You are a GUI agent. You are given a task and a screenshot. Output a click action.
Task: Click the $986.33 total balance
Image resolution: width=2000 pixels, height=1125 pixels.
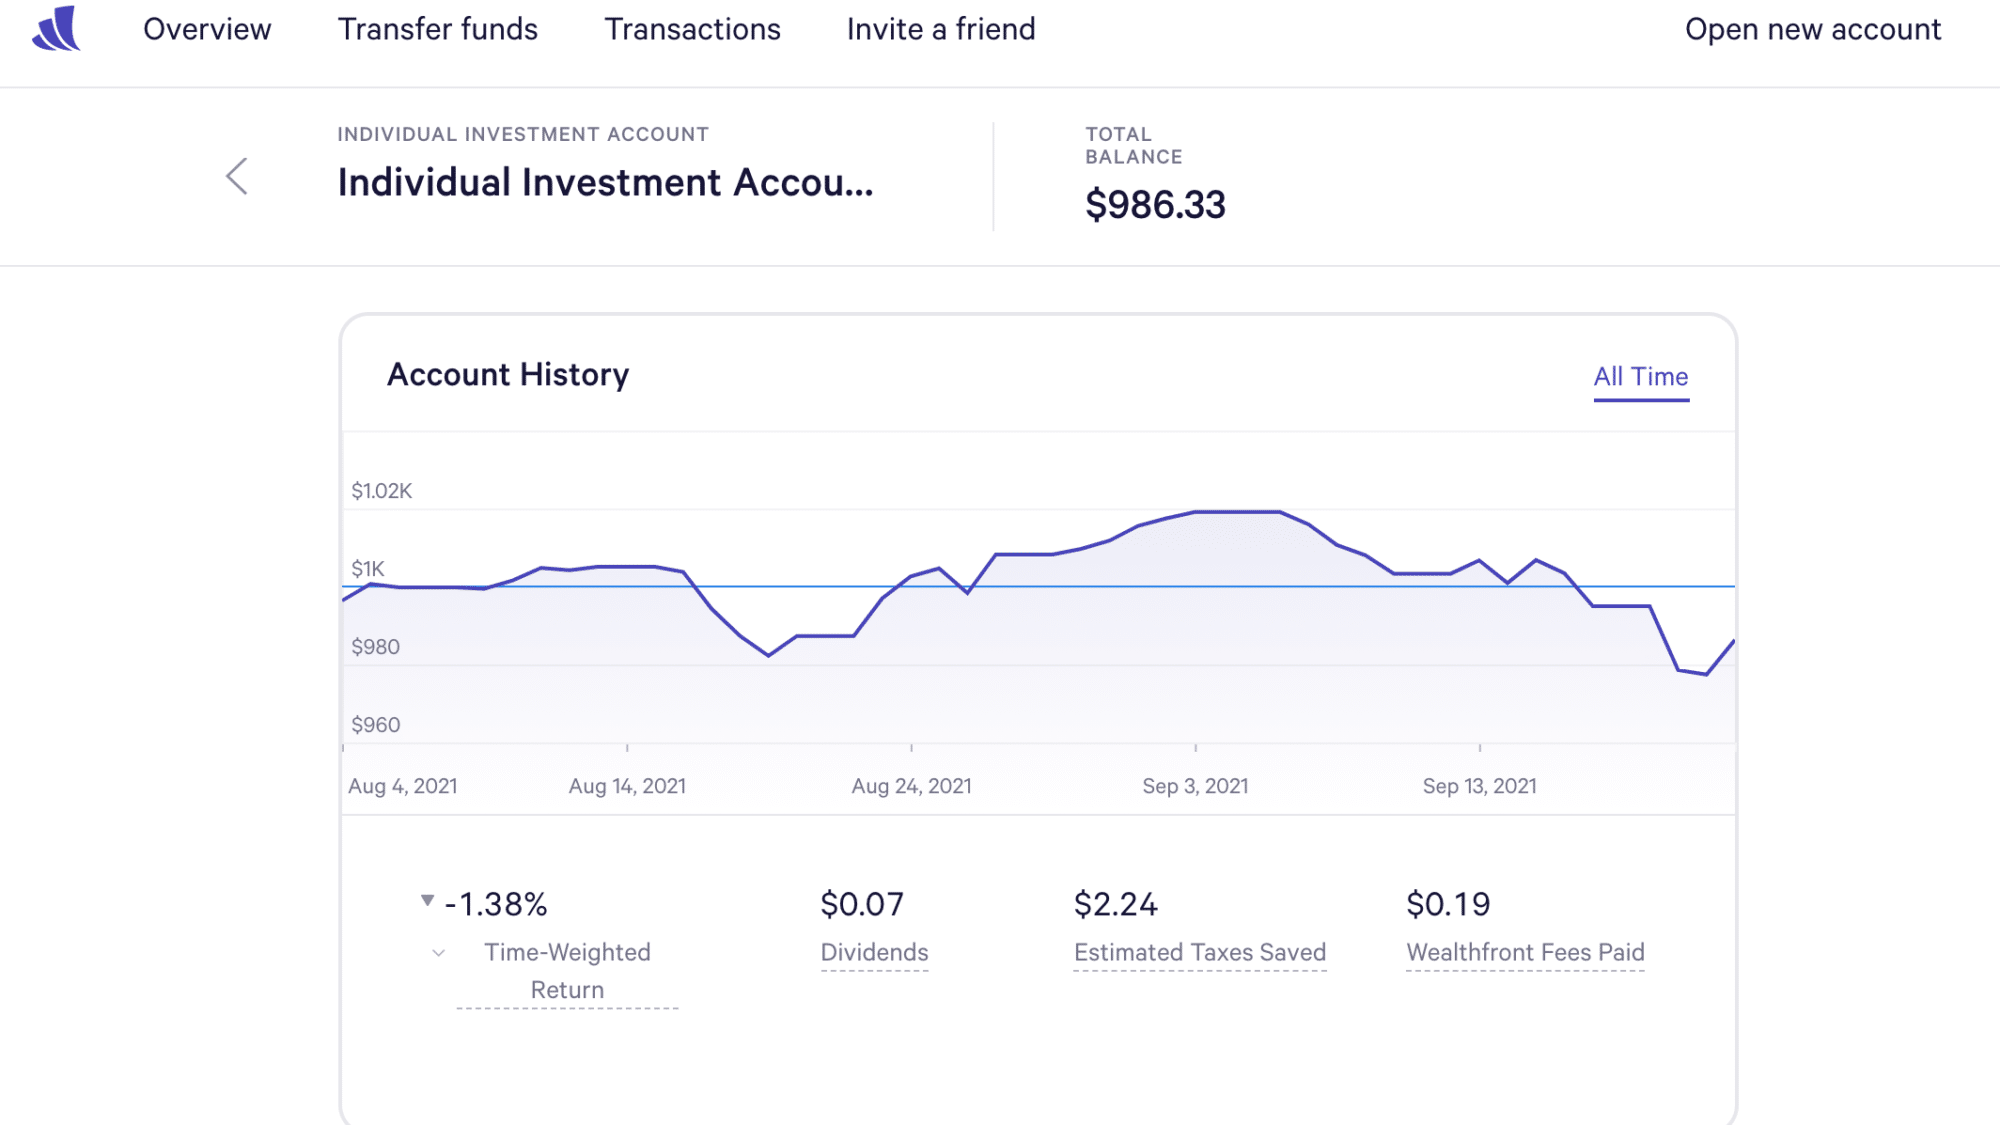pos(1155,205)
